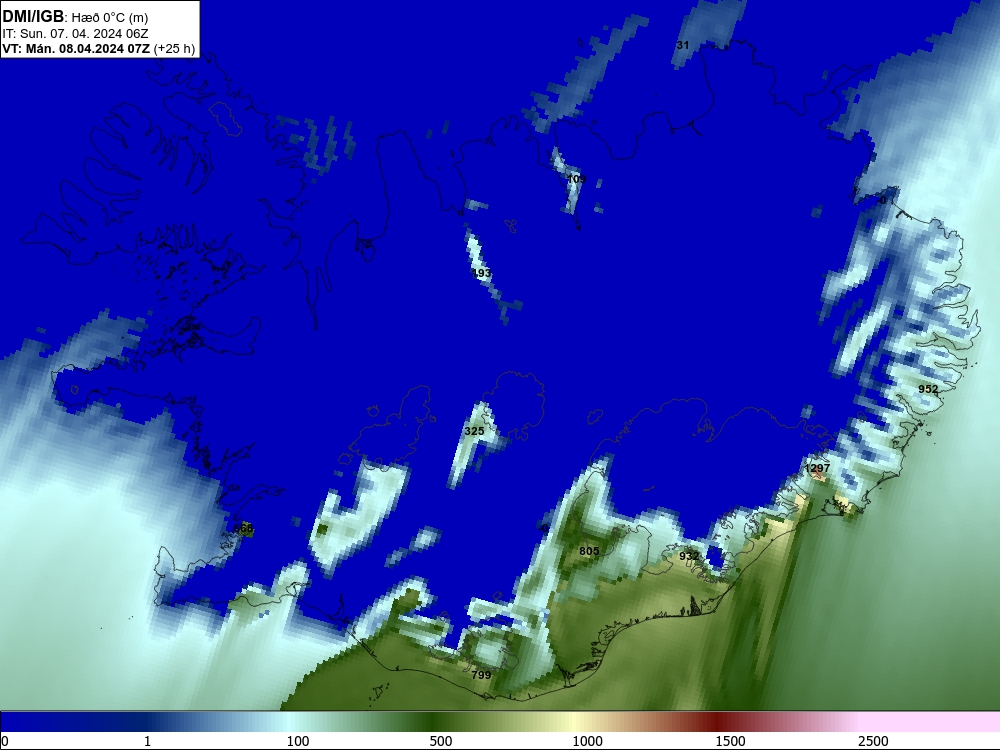Click the '(+25 h)' forecast offset text
Viewport: 1000px width, 750px height.
click(x=174, y=48)
